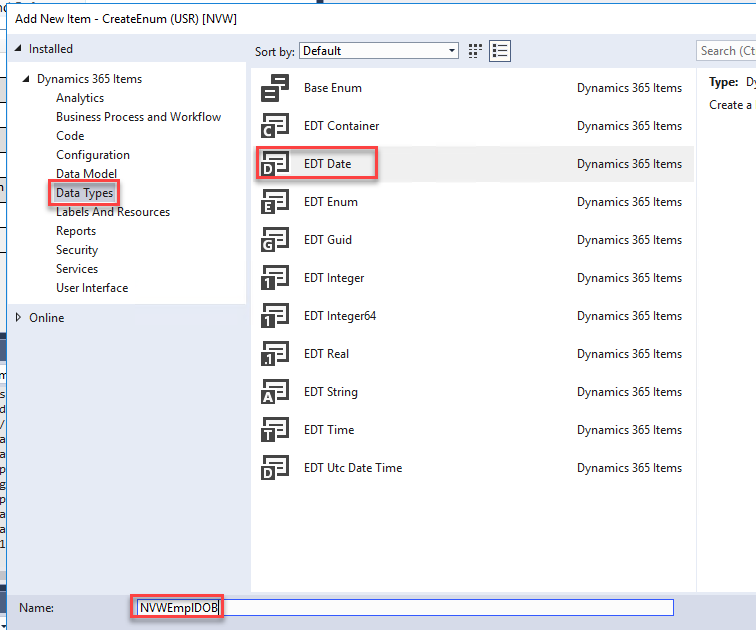Open the Sort by Default dropdown
This screenshot has height=630, width=756.
click(379, 51)
